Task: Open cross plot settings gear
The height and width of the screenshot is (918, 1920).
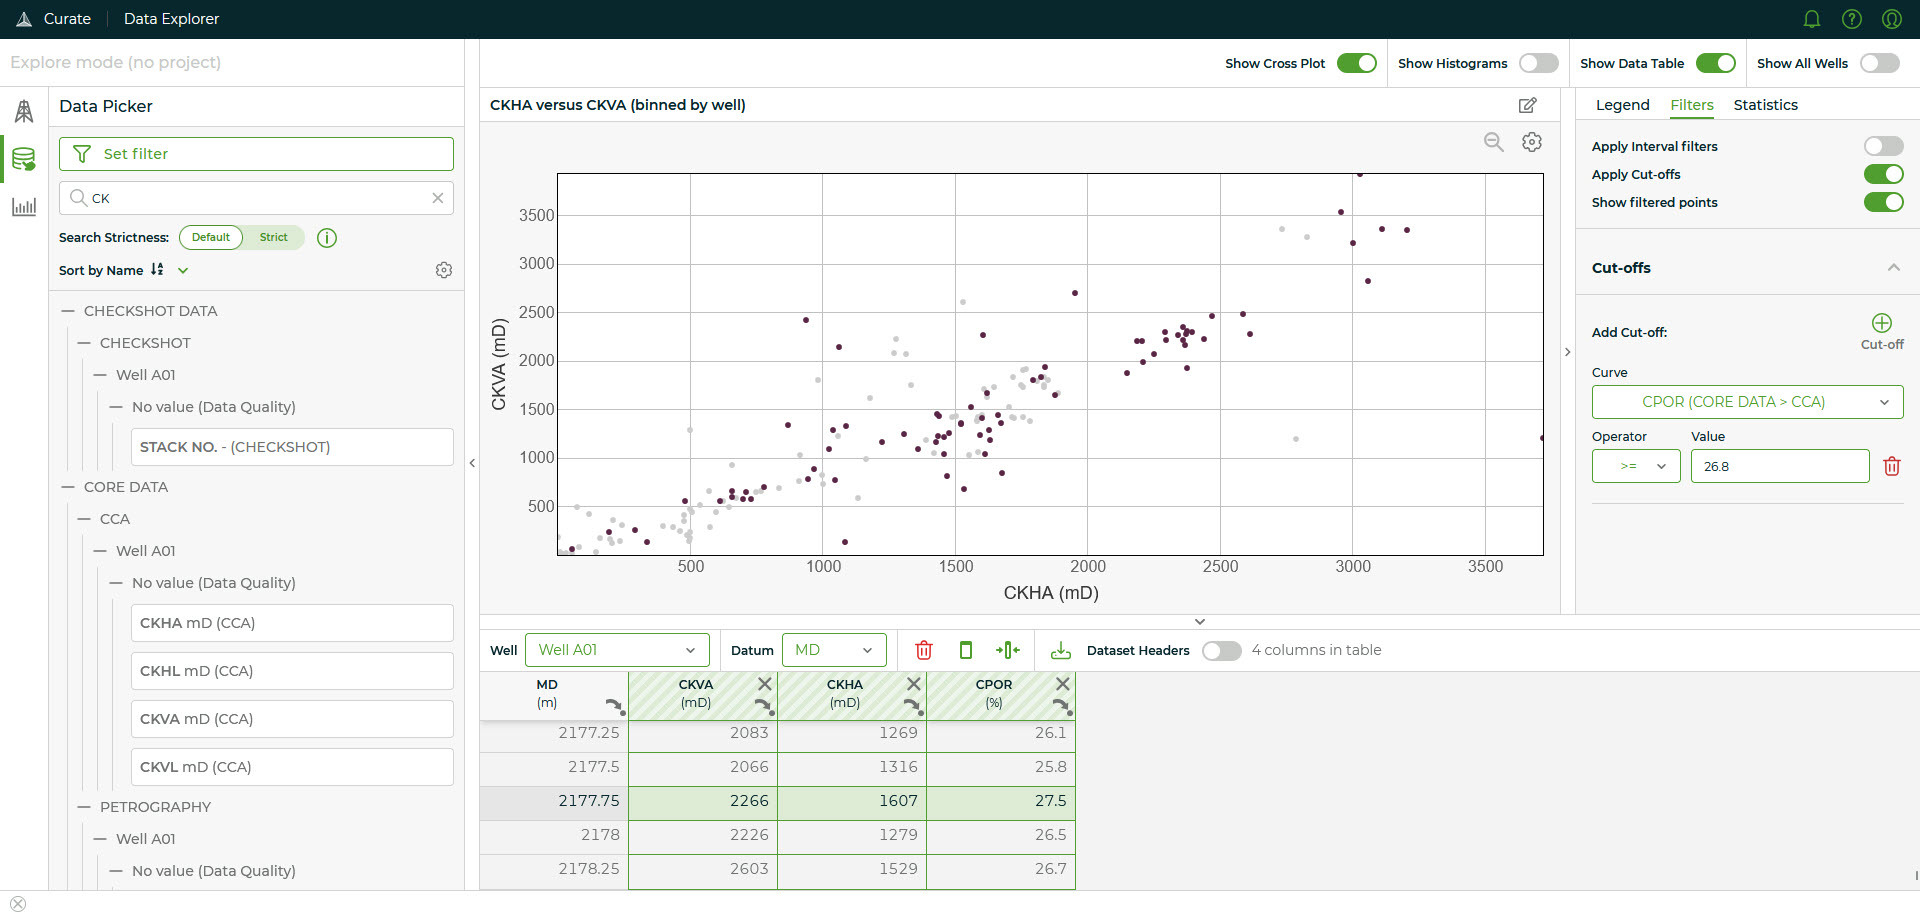Action: click(x=1531, y=142)
